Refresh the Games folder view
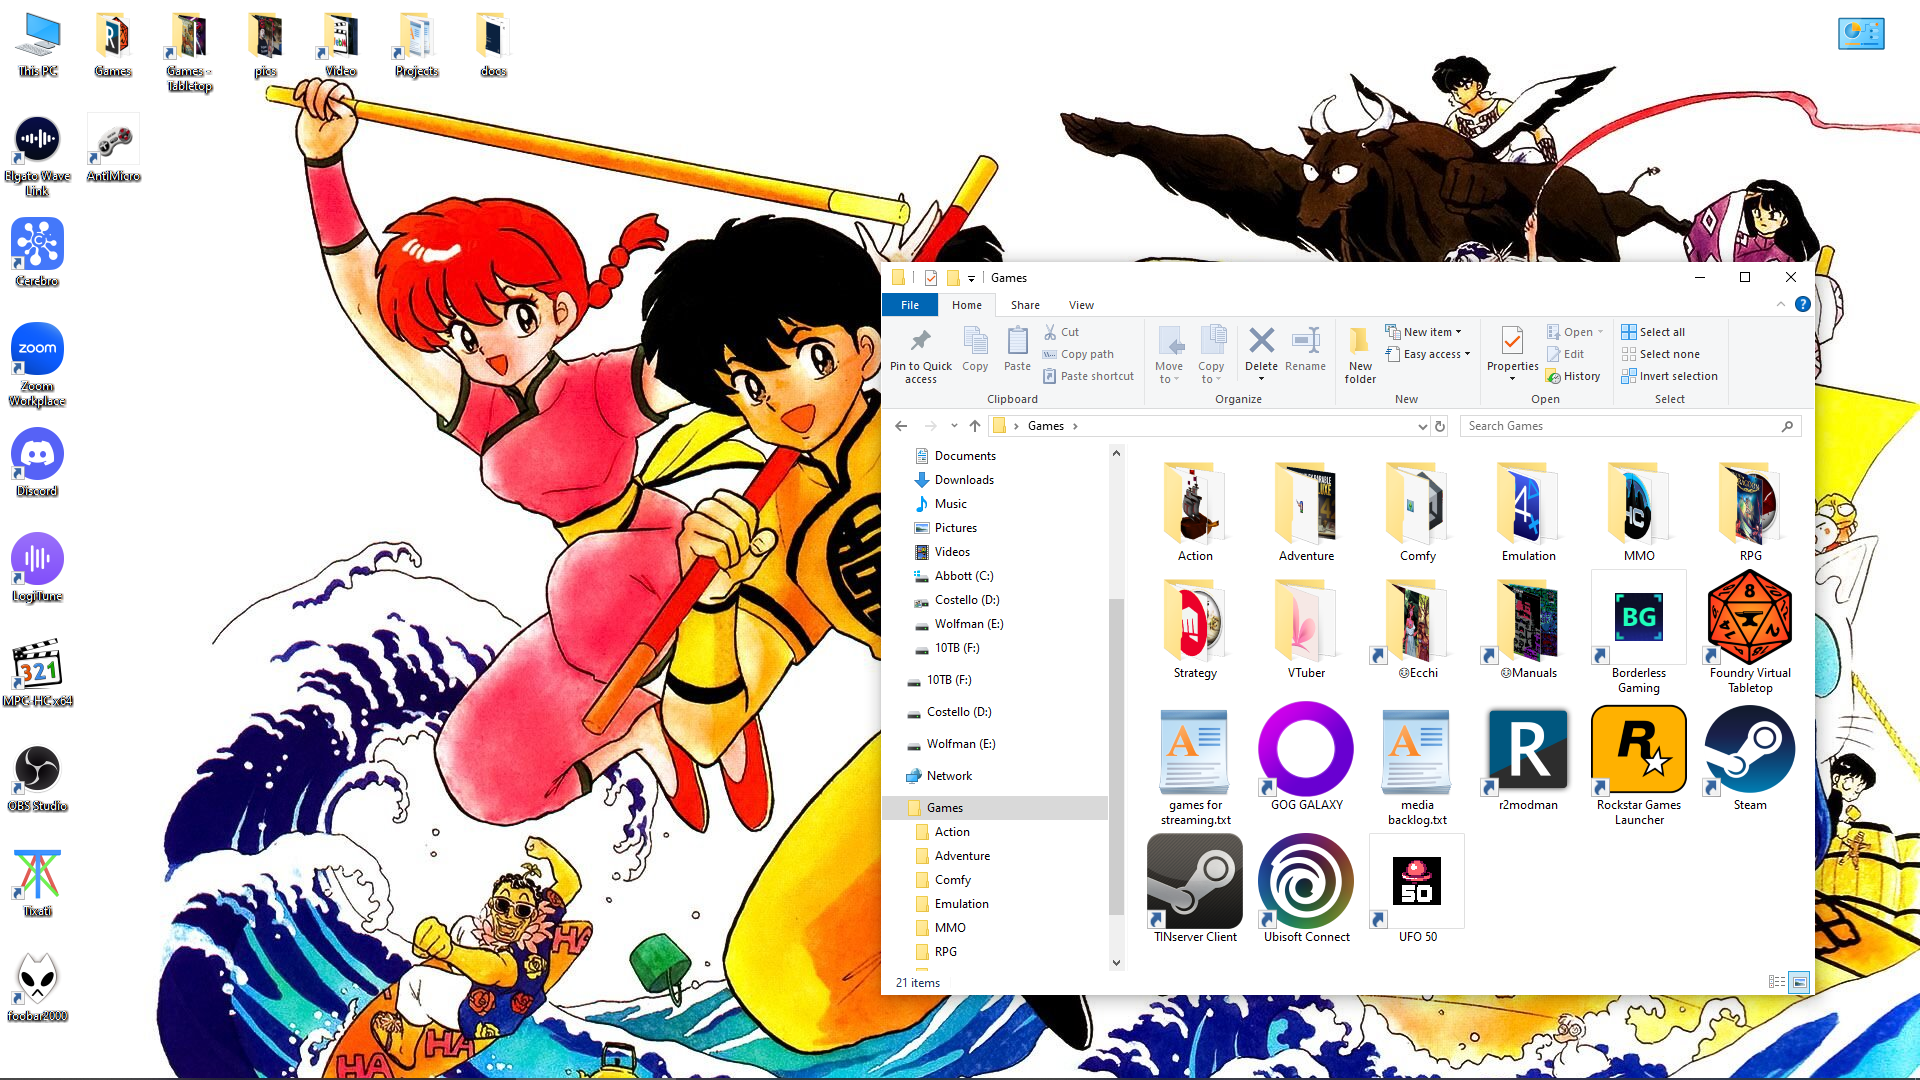The height and width of the screenshot is (1080, 1920). coord(1440,426)
